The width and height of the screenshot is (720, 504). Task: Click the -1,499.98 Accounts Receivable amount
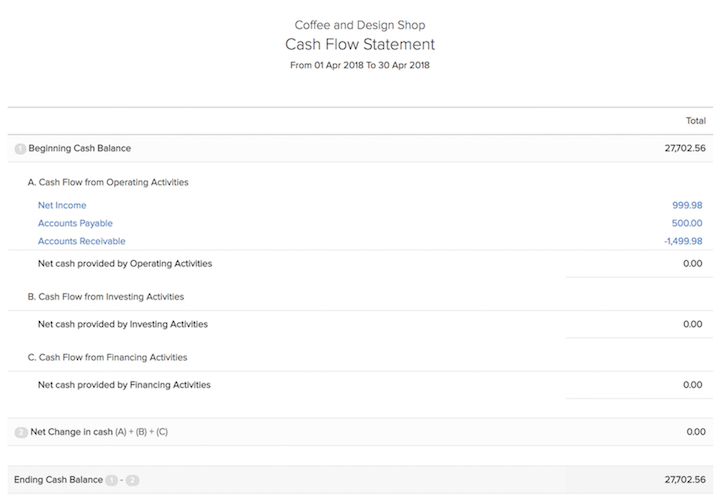coord(681,241)
